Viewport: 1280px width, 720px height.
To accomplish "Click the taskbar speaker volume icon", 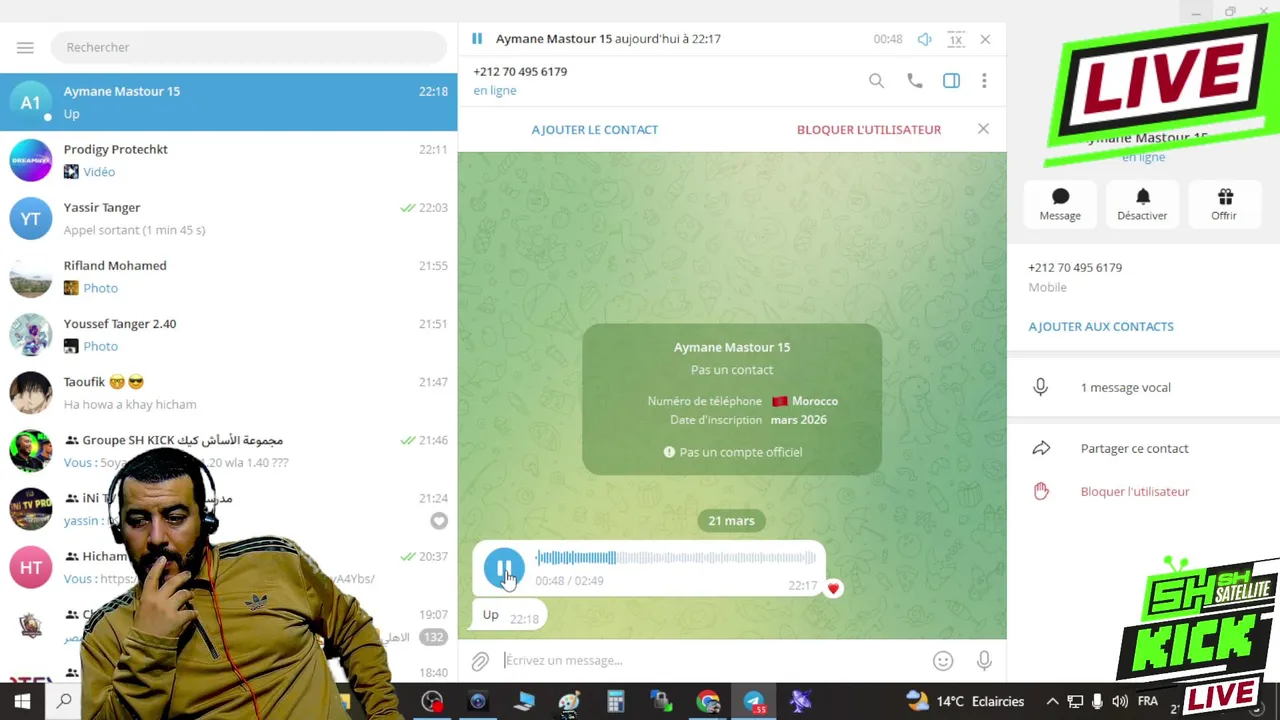I will (1120, 702).
